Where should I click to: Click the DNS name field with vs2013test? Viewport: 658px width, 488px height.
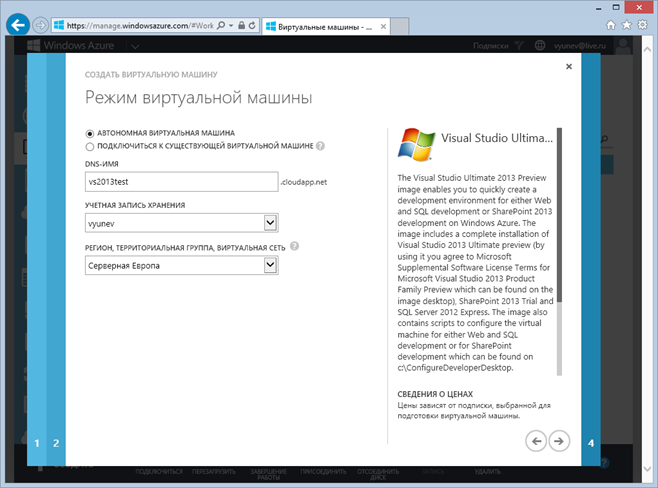point(181,182)
